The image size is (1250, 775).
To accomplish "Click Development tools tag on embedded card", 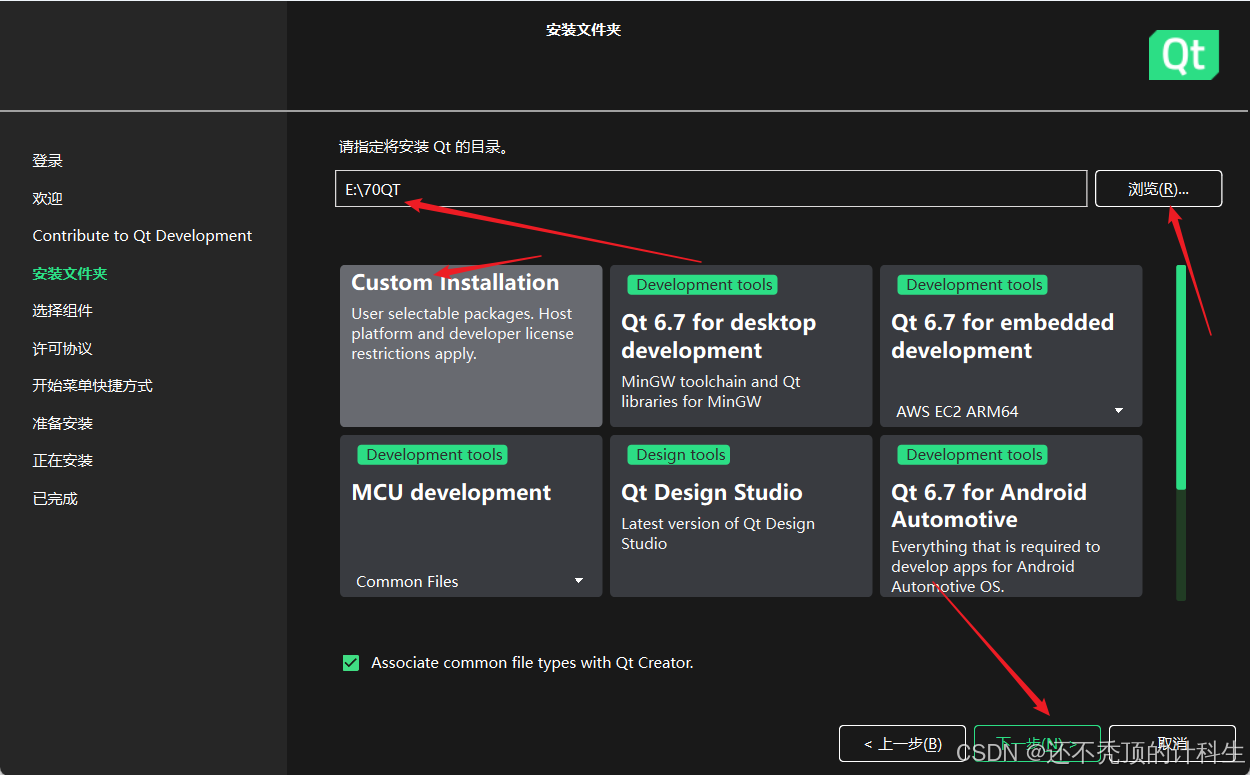I will [x=974, y=285].
